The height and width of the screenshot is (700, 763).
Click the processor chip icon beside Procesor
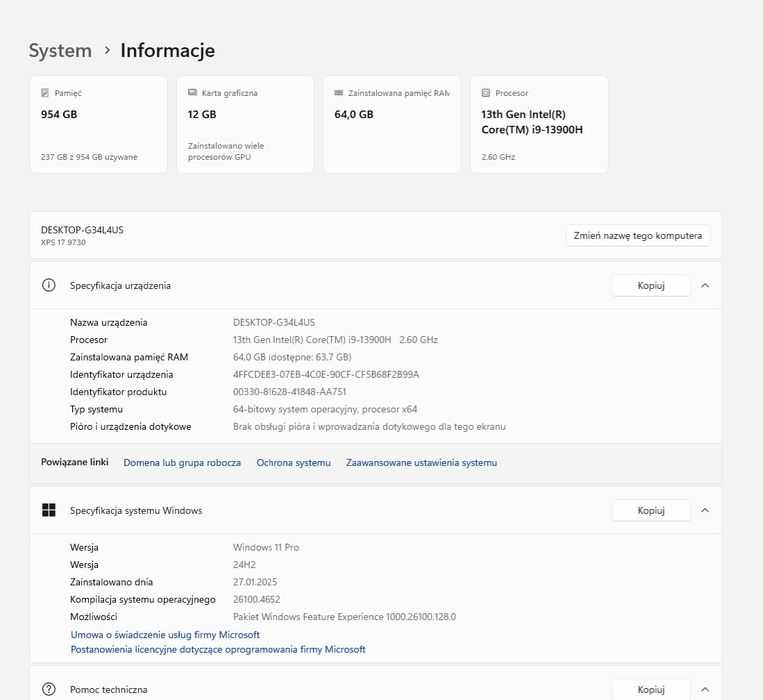point(486,92)
